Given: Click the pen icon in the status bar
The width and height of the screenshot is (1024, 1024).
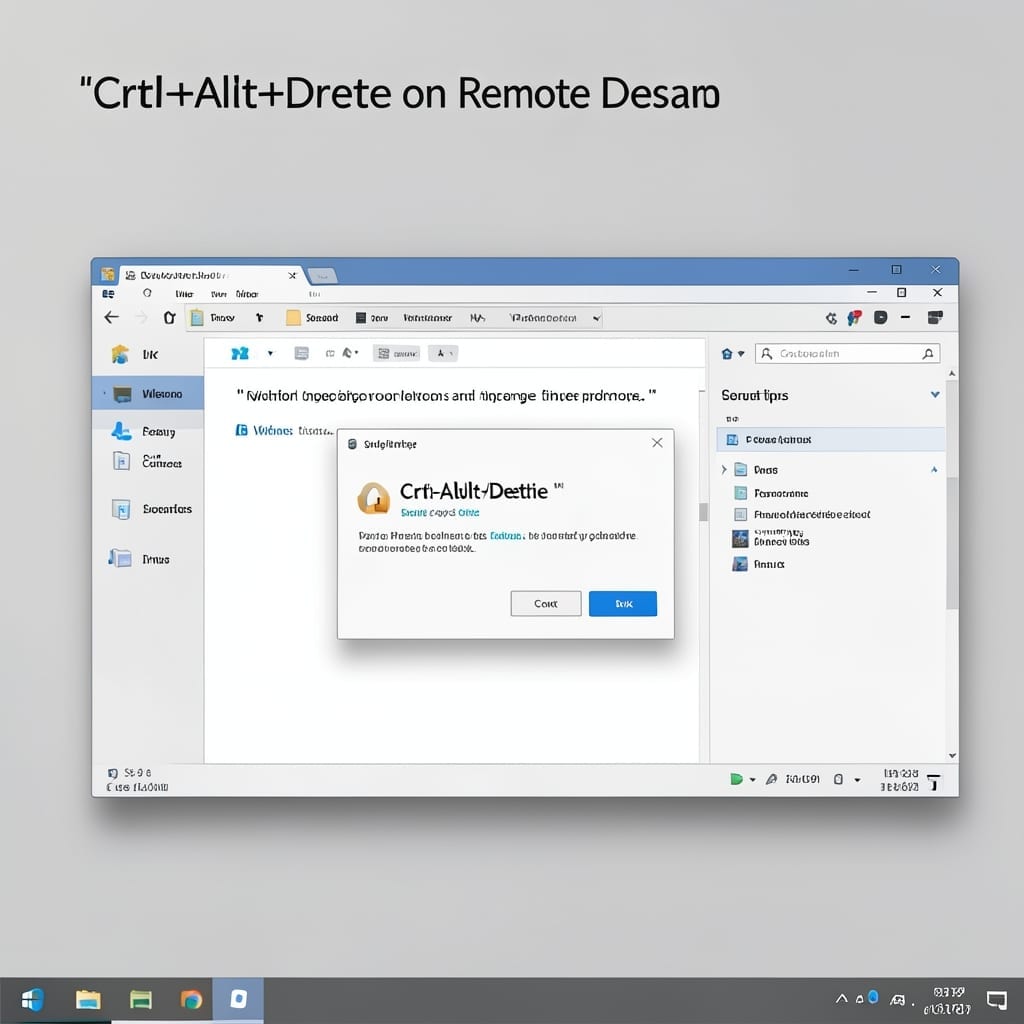Looking at the screenshot, I should 771,778.
